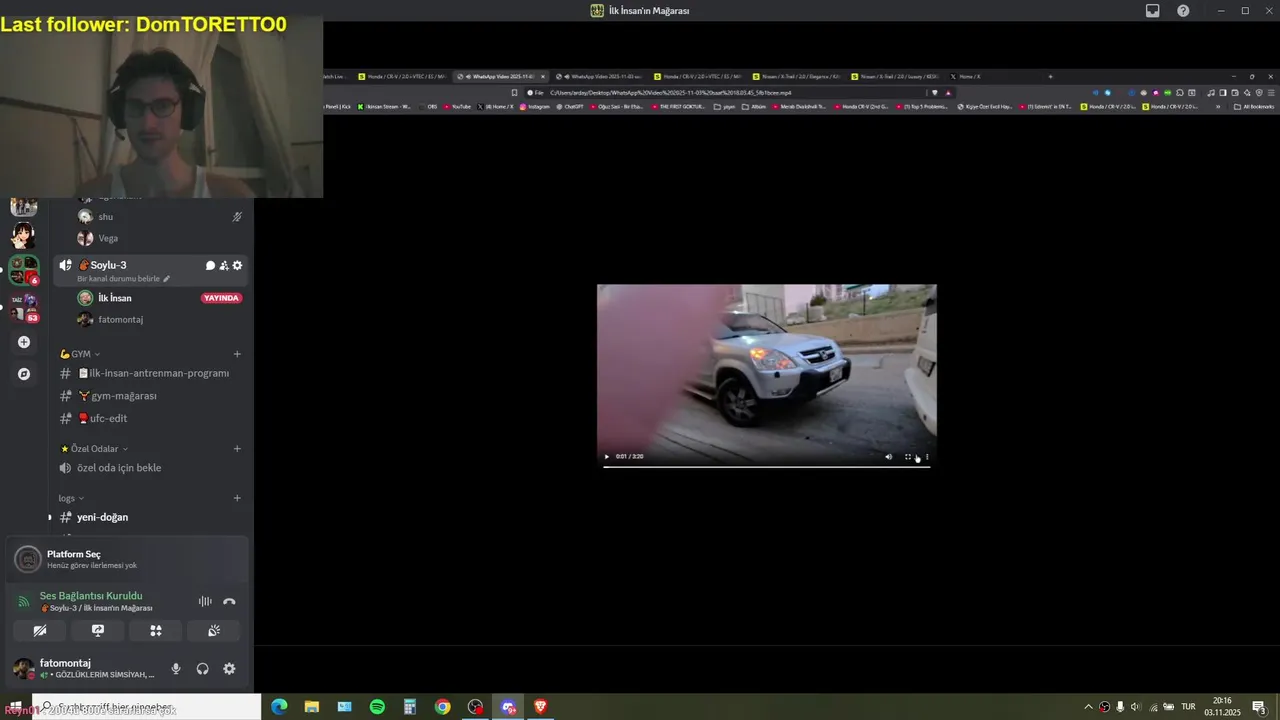Viewport: 1280px width, 720px height.
Task: Show hidden system tray icons chevron
Action: (x=1088, y=707)
